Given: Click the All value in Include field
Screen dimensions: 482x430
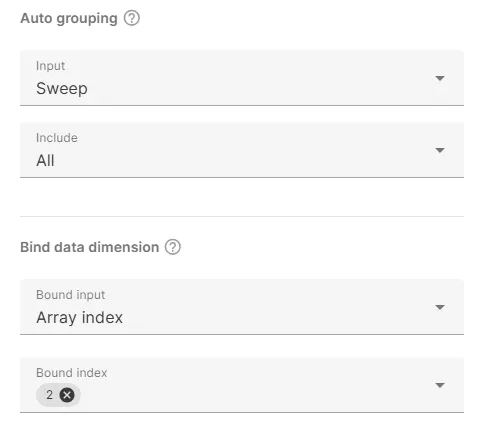Looking at the screenshot, I should click(45, 161).
